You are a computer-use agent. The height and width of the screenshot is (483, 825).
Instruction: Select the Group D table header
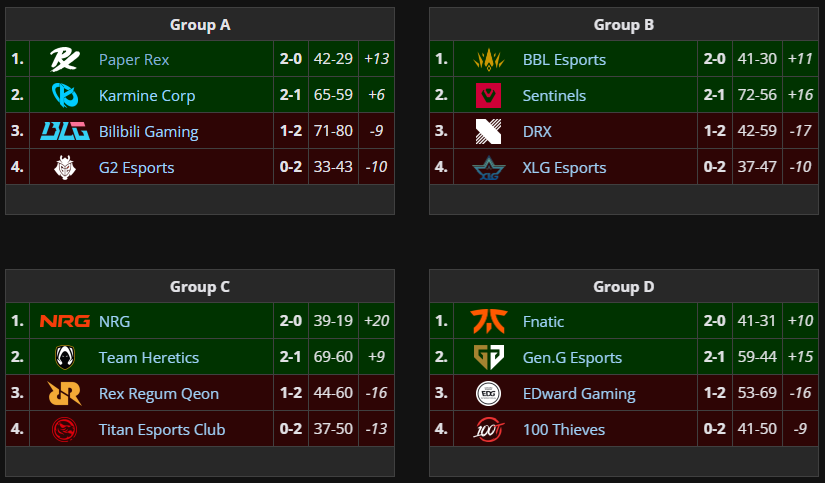coord(623,287)
